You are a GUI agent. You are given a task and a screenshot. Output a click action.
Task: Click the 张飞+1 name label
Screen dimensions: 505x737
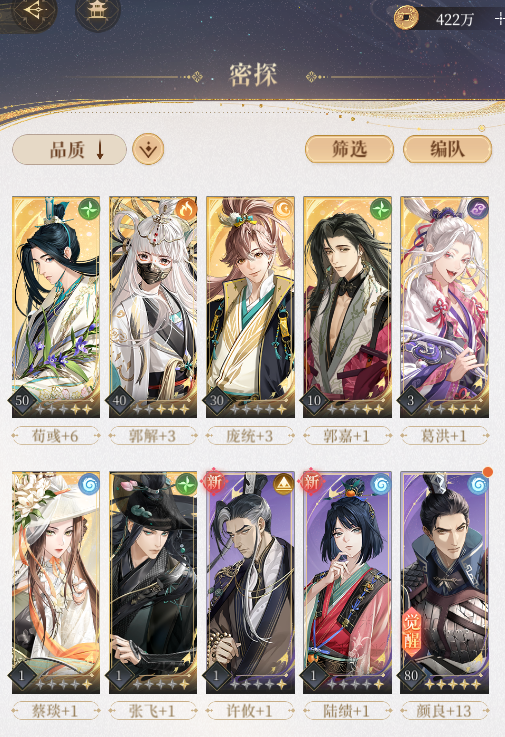pyautogui.click(x=152, y=711)
